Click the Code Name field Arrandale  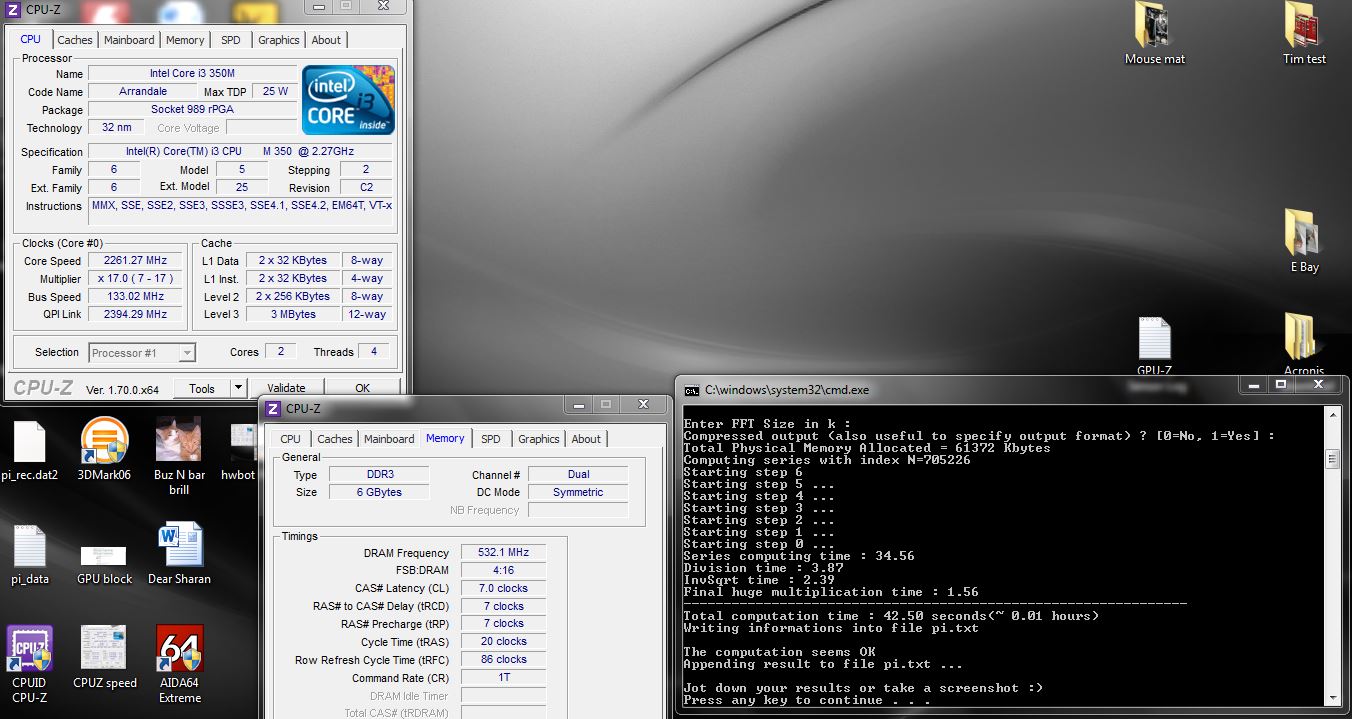coord(143,91)
